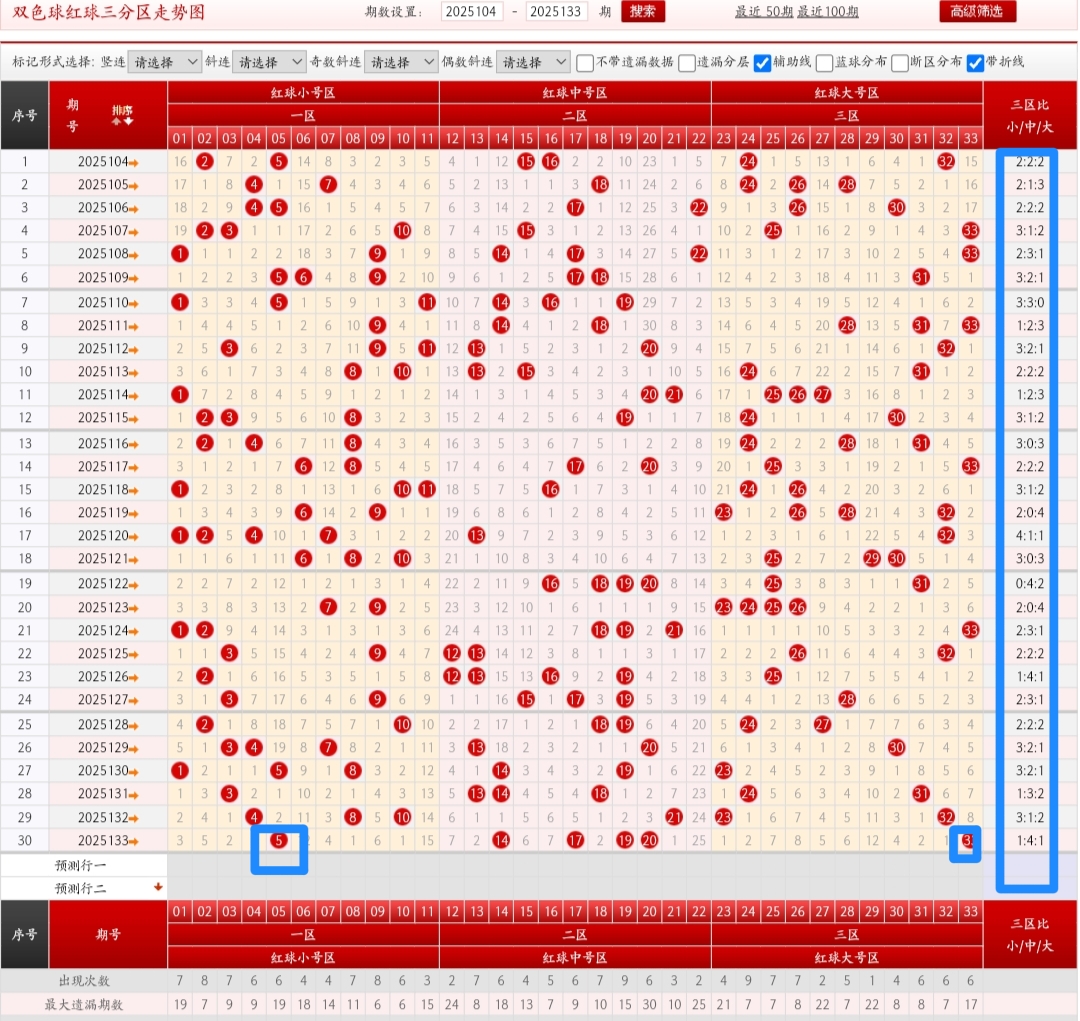Click orange arrow beside period 2025111
This screenshot has width=1080, height=1021.
[134, 327]
